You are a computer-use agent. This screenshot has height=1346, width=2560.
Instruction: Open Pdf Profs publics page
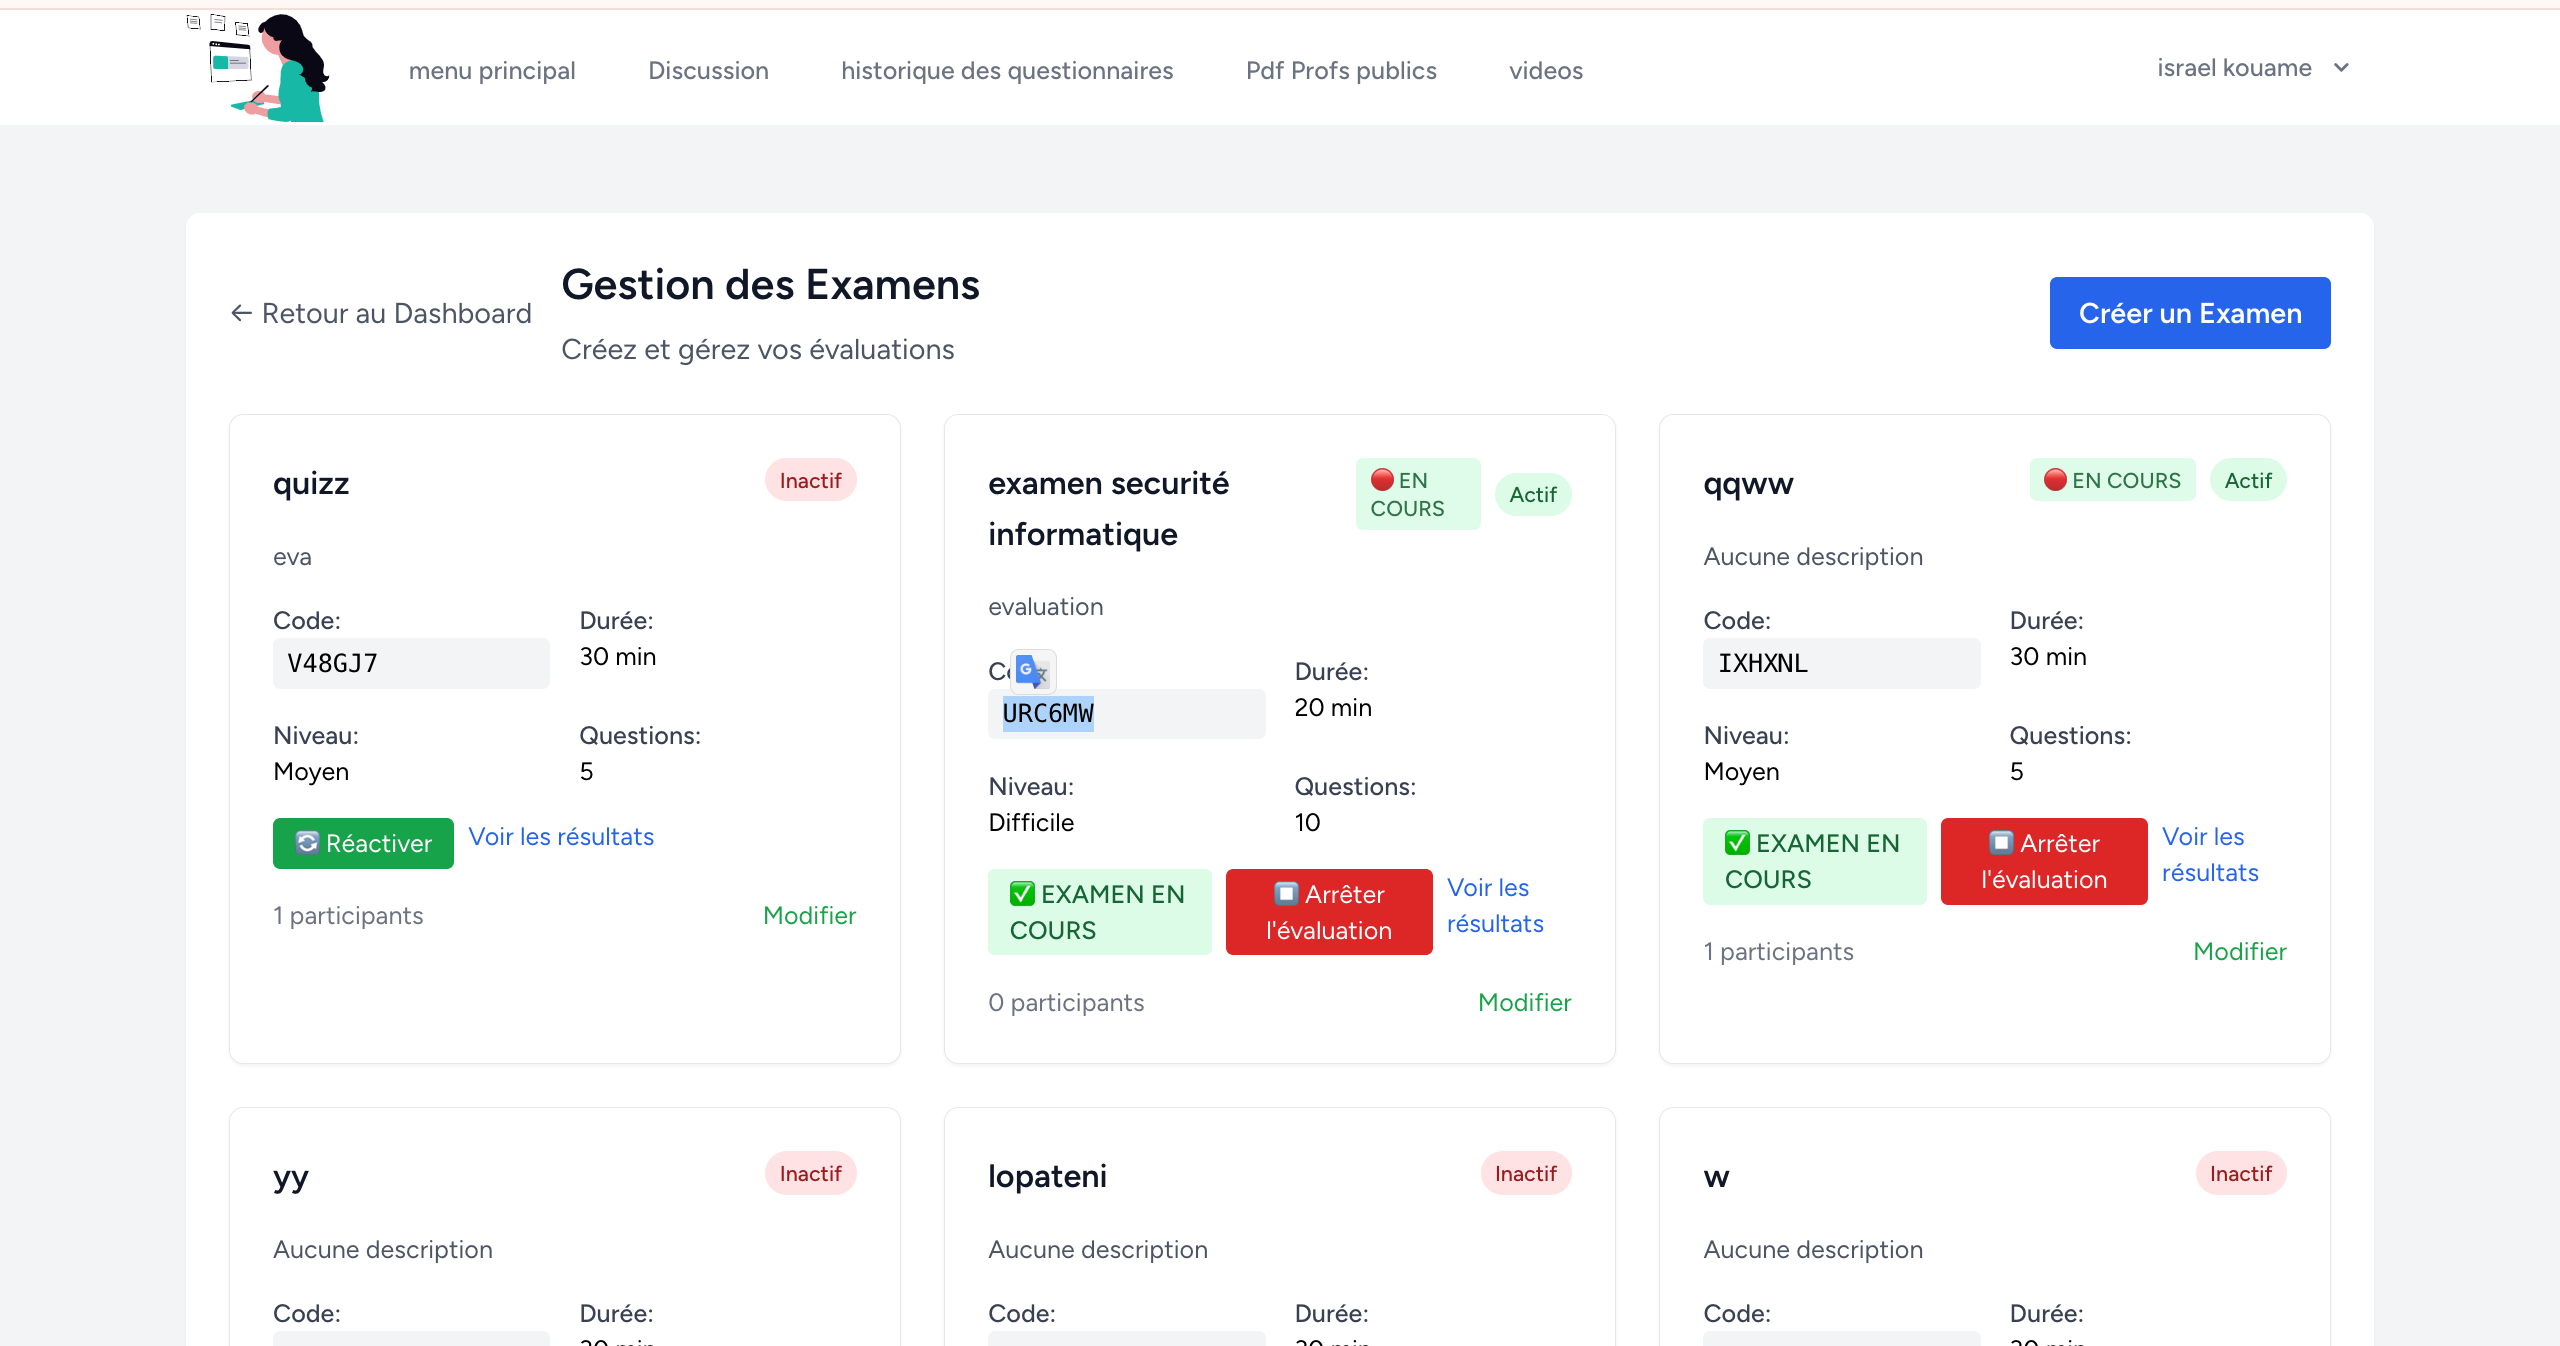click(1340, 71)
